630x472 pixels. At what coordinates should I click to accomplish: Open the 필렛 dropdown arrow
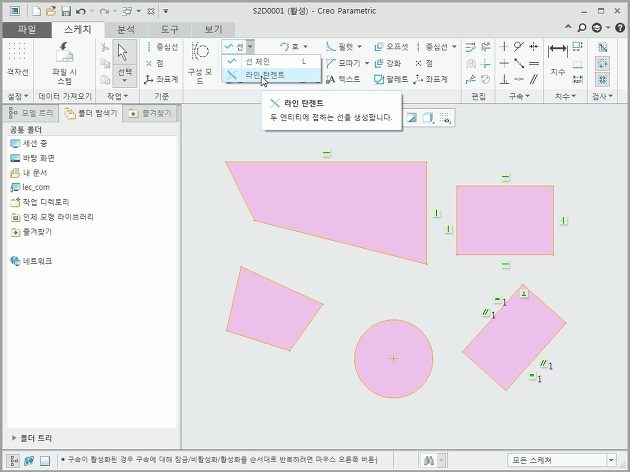pos(359,47)
